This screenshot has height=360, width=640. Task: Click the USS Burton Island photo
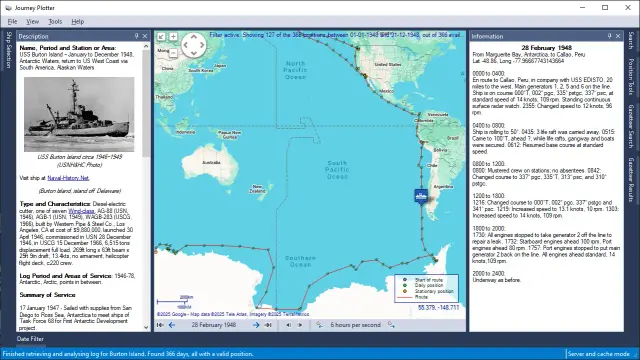pyautogui.click(x=79, y=115)
